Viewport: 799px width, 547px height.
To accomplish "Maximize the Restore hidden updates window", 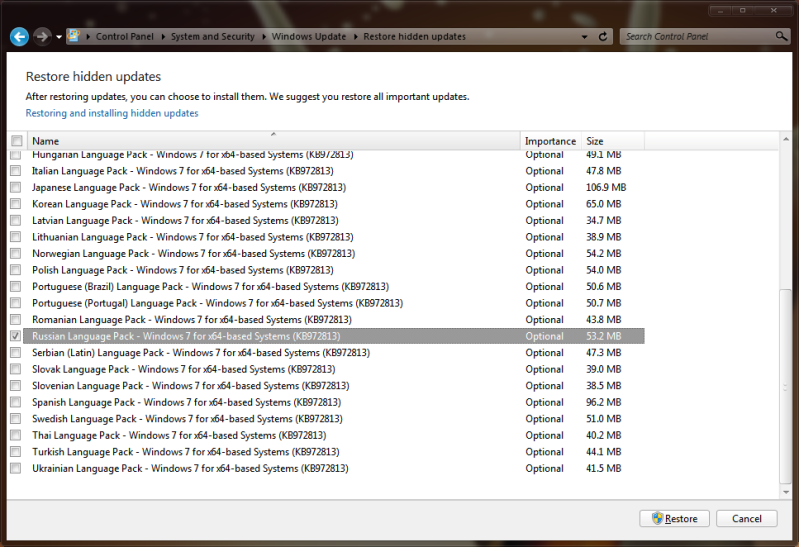I will tap(742, 10).
